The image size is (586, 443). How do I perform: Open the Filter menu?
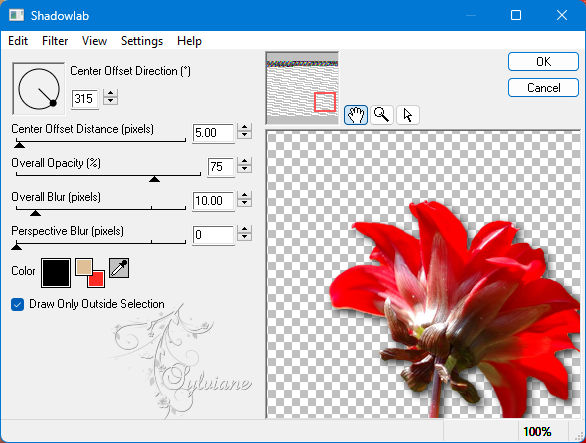(x=55, y=41)
